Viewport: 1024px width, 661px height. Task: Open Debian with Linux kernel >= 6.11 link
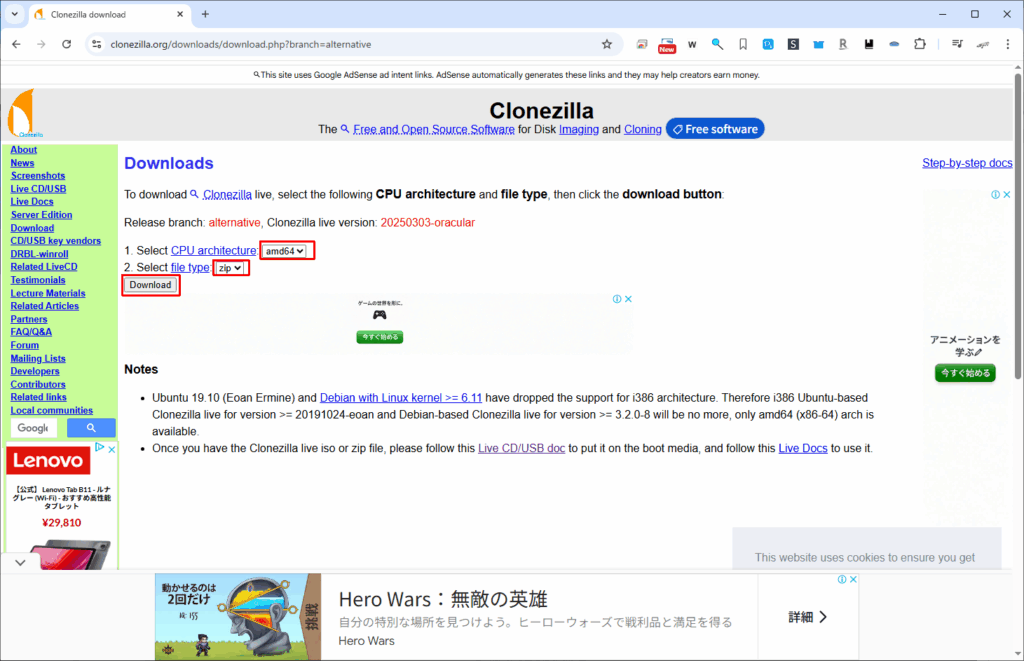[x=401, y=398]
